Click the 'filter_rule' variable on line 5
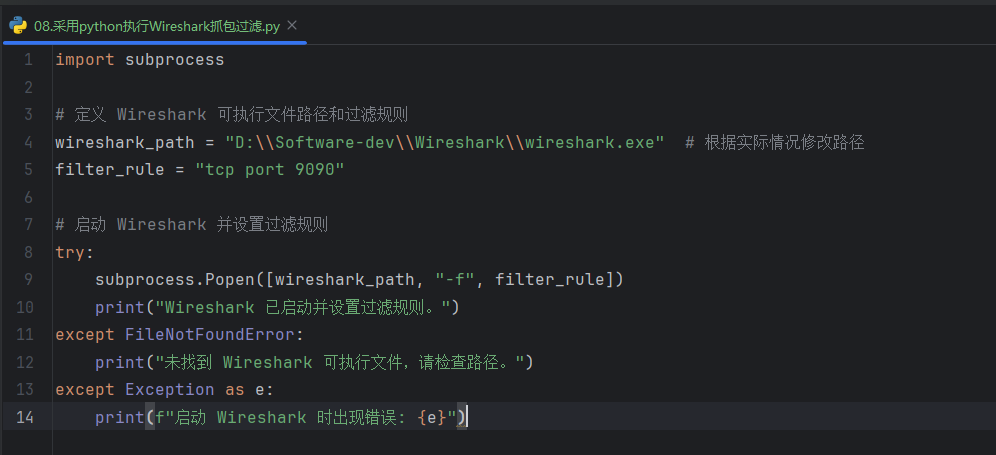This screenshot has height=455, width=996. 110,170
